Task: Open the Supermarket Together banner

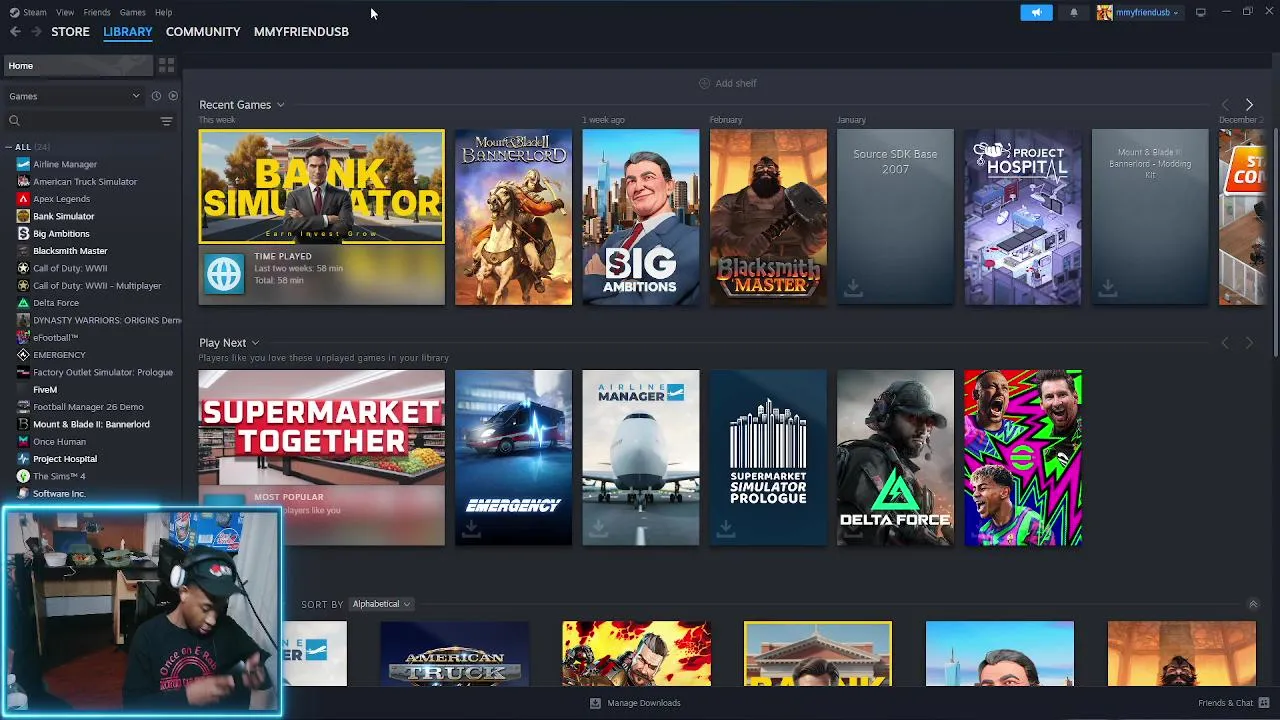Action: (x=321, y=427)
